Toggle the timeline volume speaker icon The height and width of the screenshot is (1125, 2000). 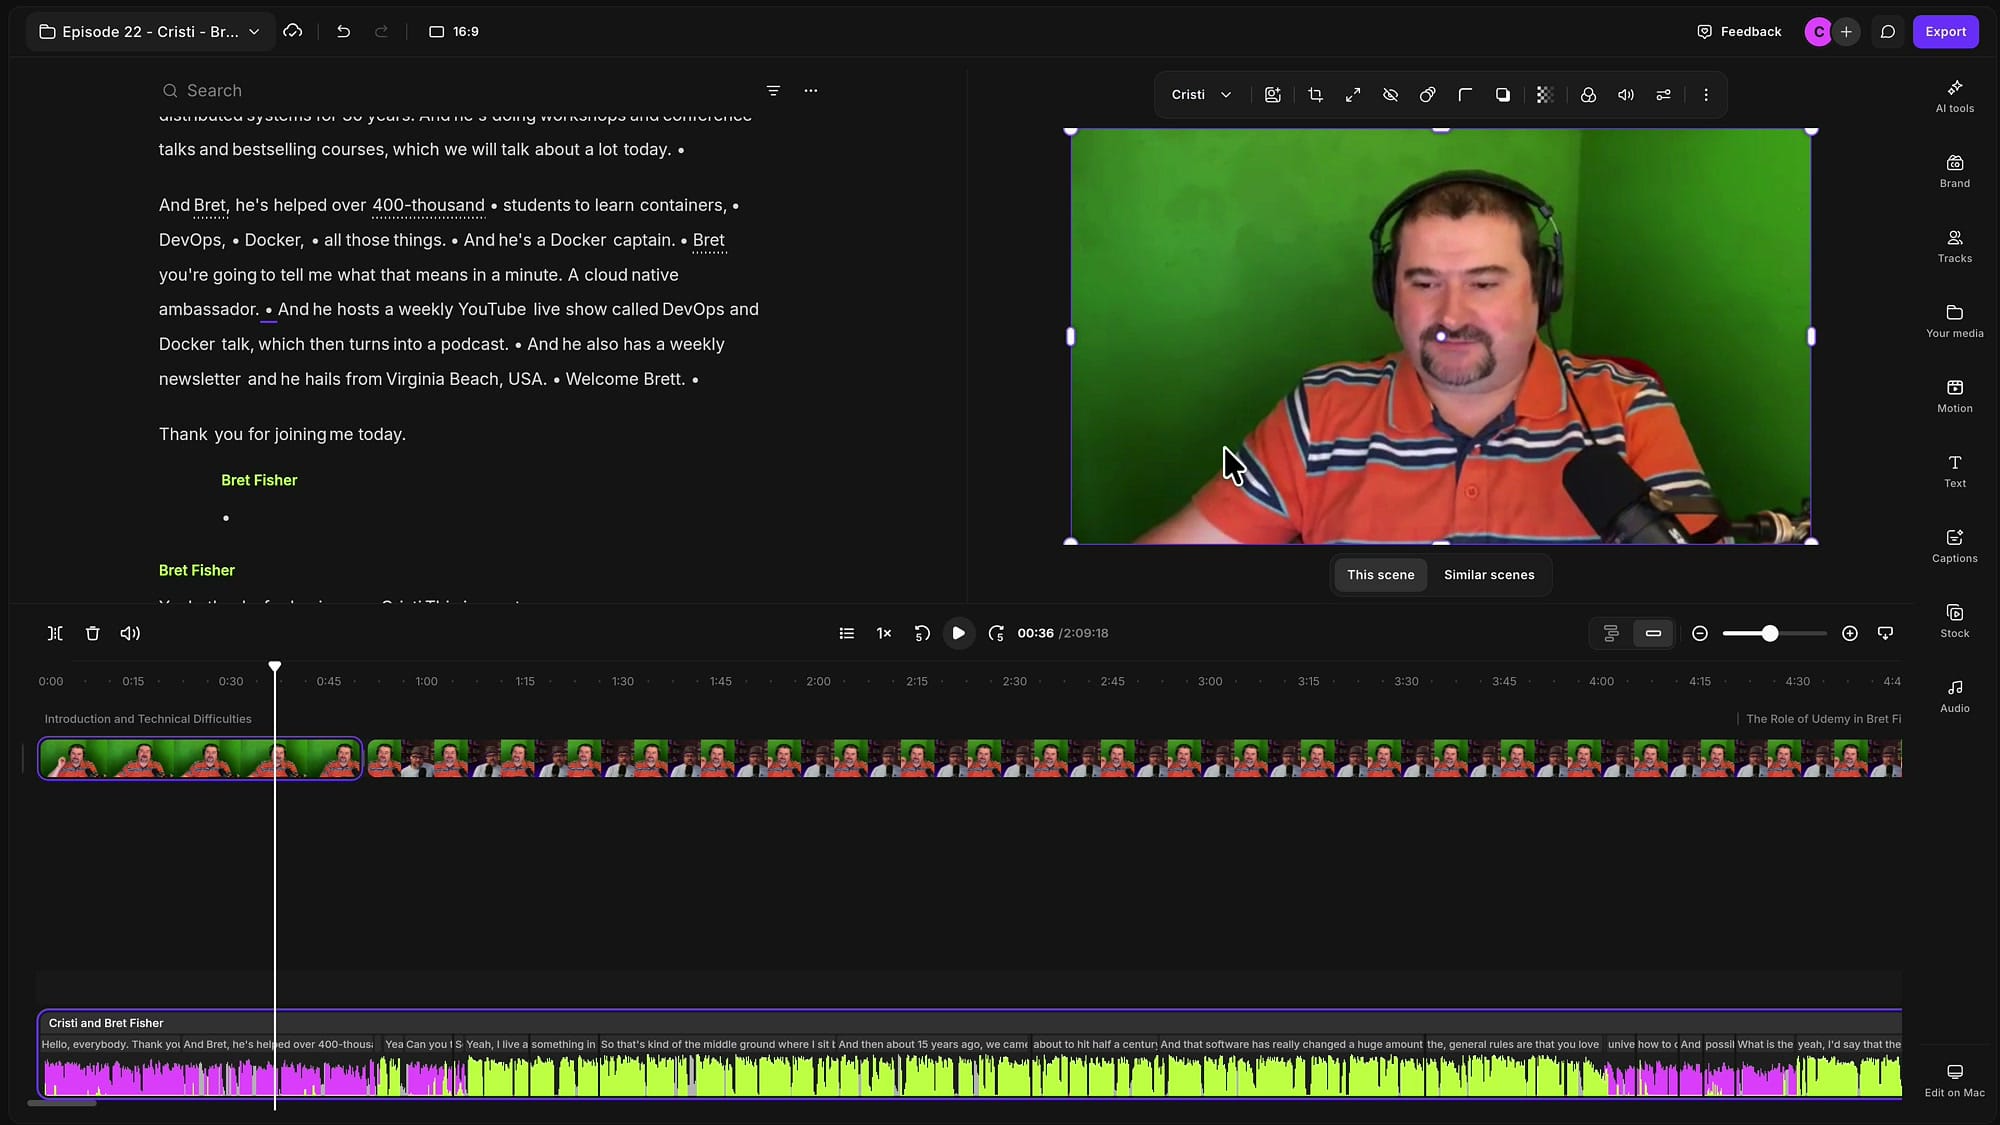pos(130,633)
